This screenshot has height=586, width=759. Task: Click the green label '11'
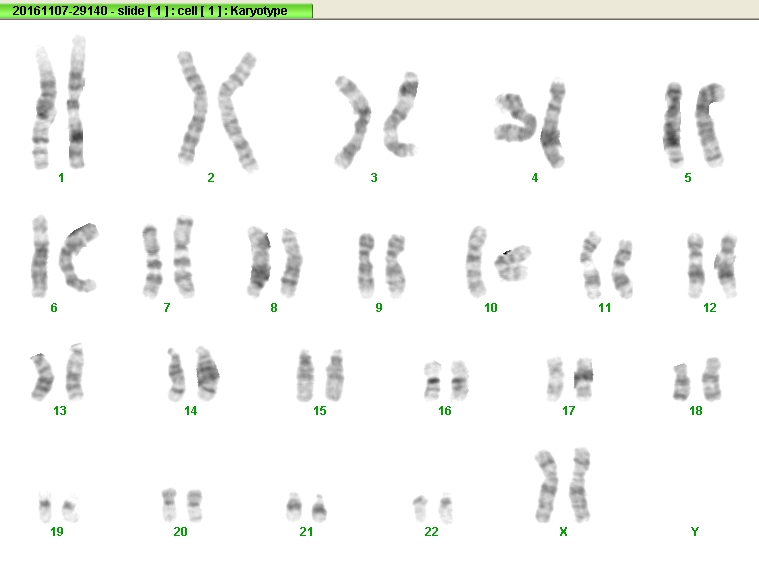[604, 307]
